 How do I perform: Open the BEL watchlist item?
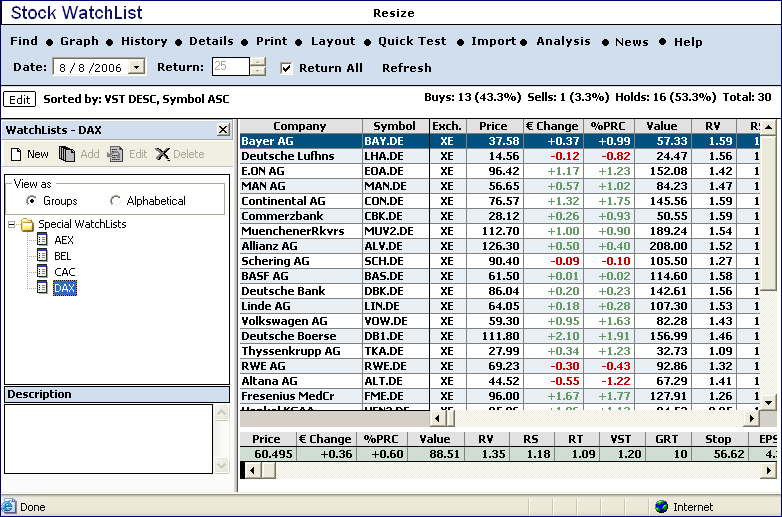tap(63, 256)
